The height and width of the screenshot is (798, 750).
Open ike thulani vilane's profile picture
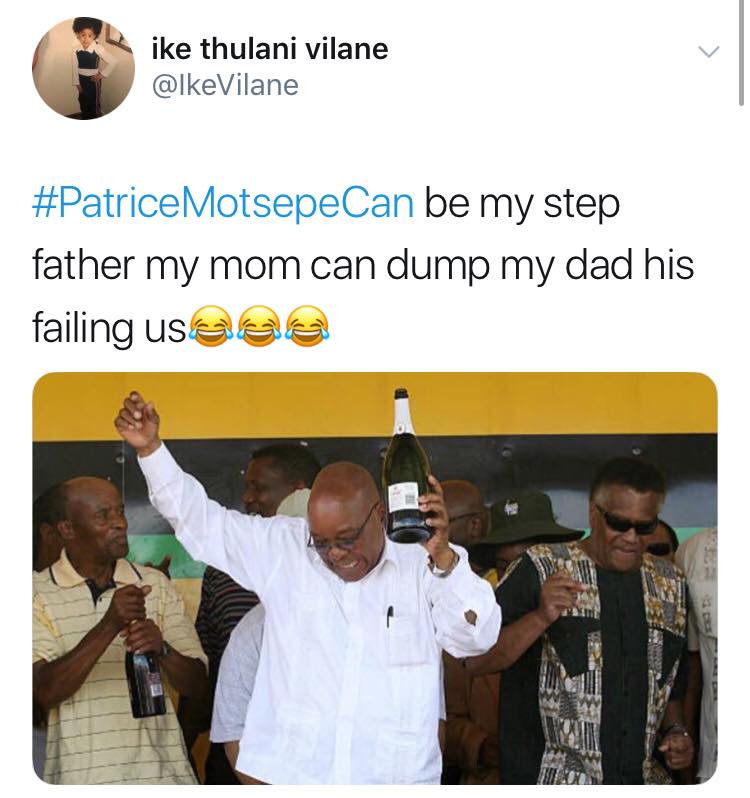pos(83,68)
